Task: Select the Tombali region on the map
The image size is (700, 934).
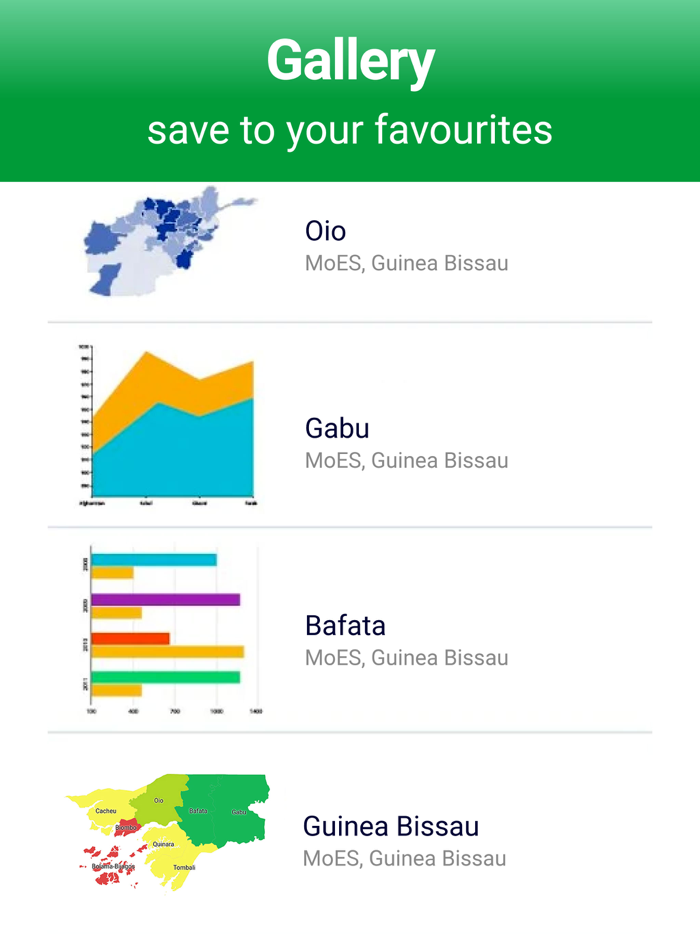Action: pyautogui.click(x=183, y=866)
